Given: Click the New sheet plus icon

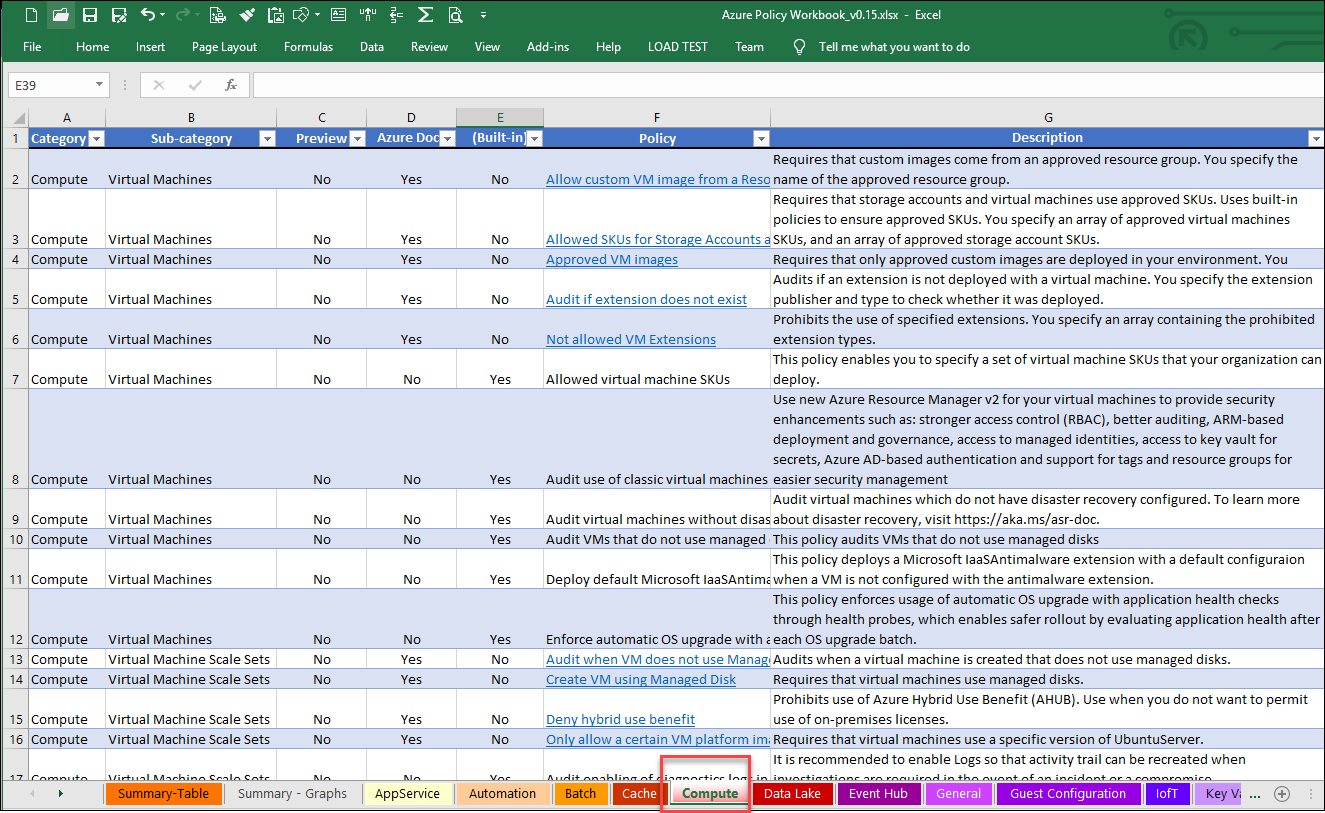Looking at the screenshot, I should point(1281,794).
